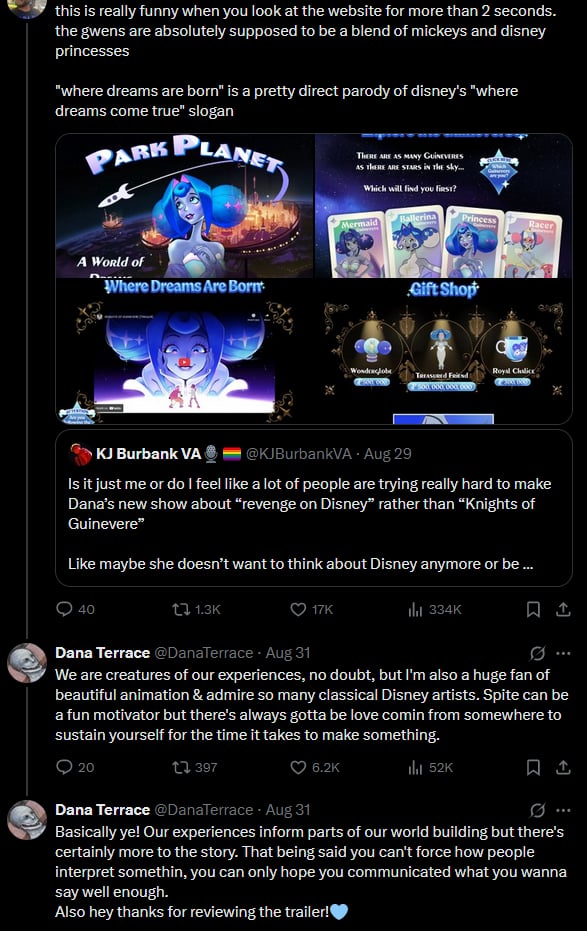Open Grok icon on first Dana Terrace reply

click(538, 653)
